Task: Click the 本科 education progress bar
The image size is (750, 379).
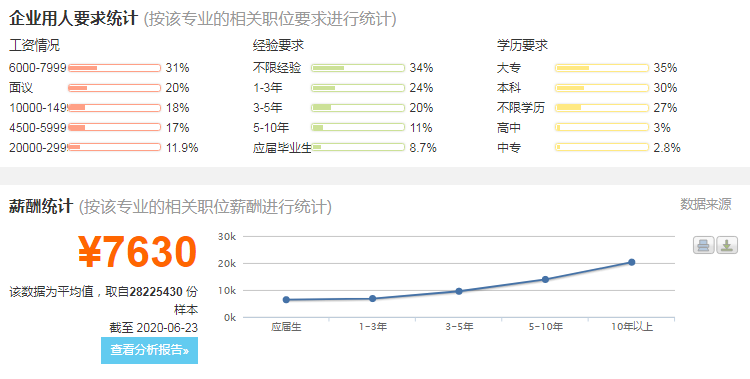Action: (602, 88)
